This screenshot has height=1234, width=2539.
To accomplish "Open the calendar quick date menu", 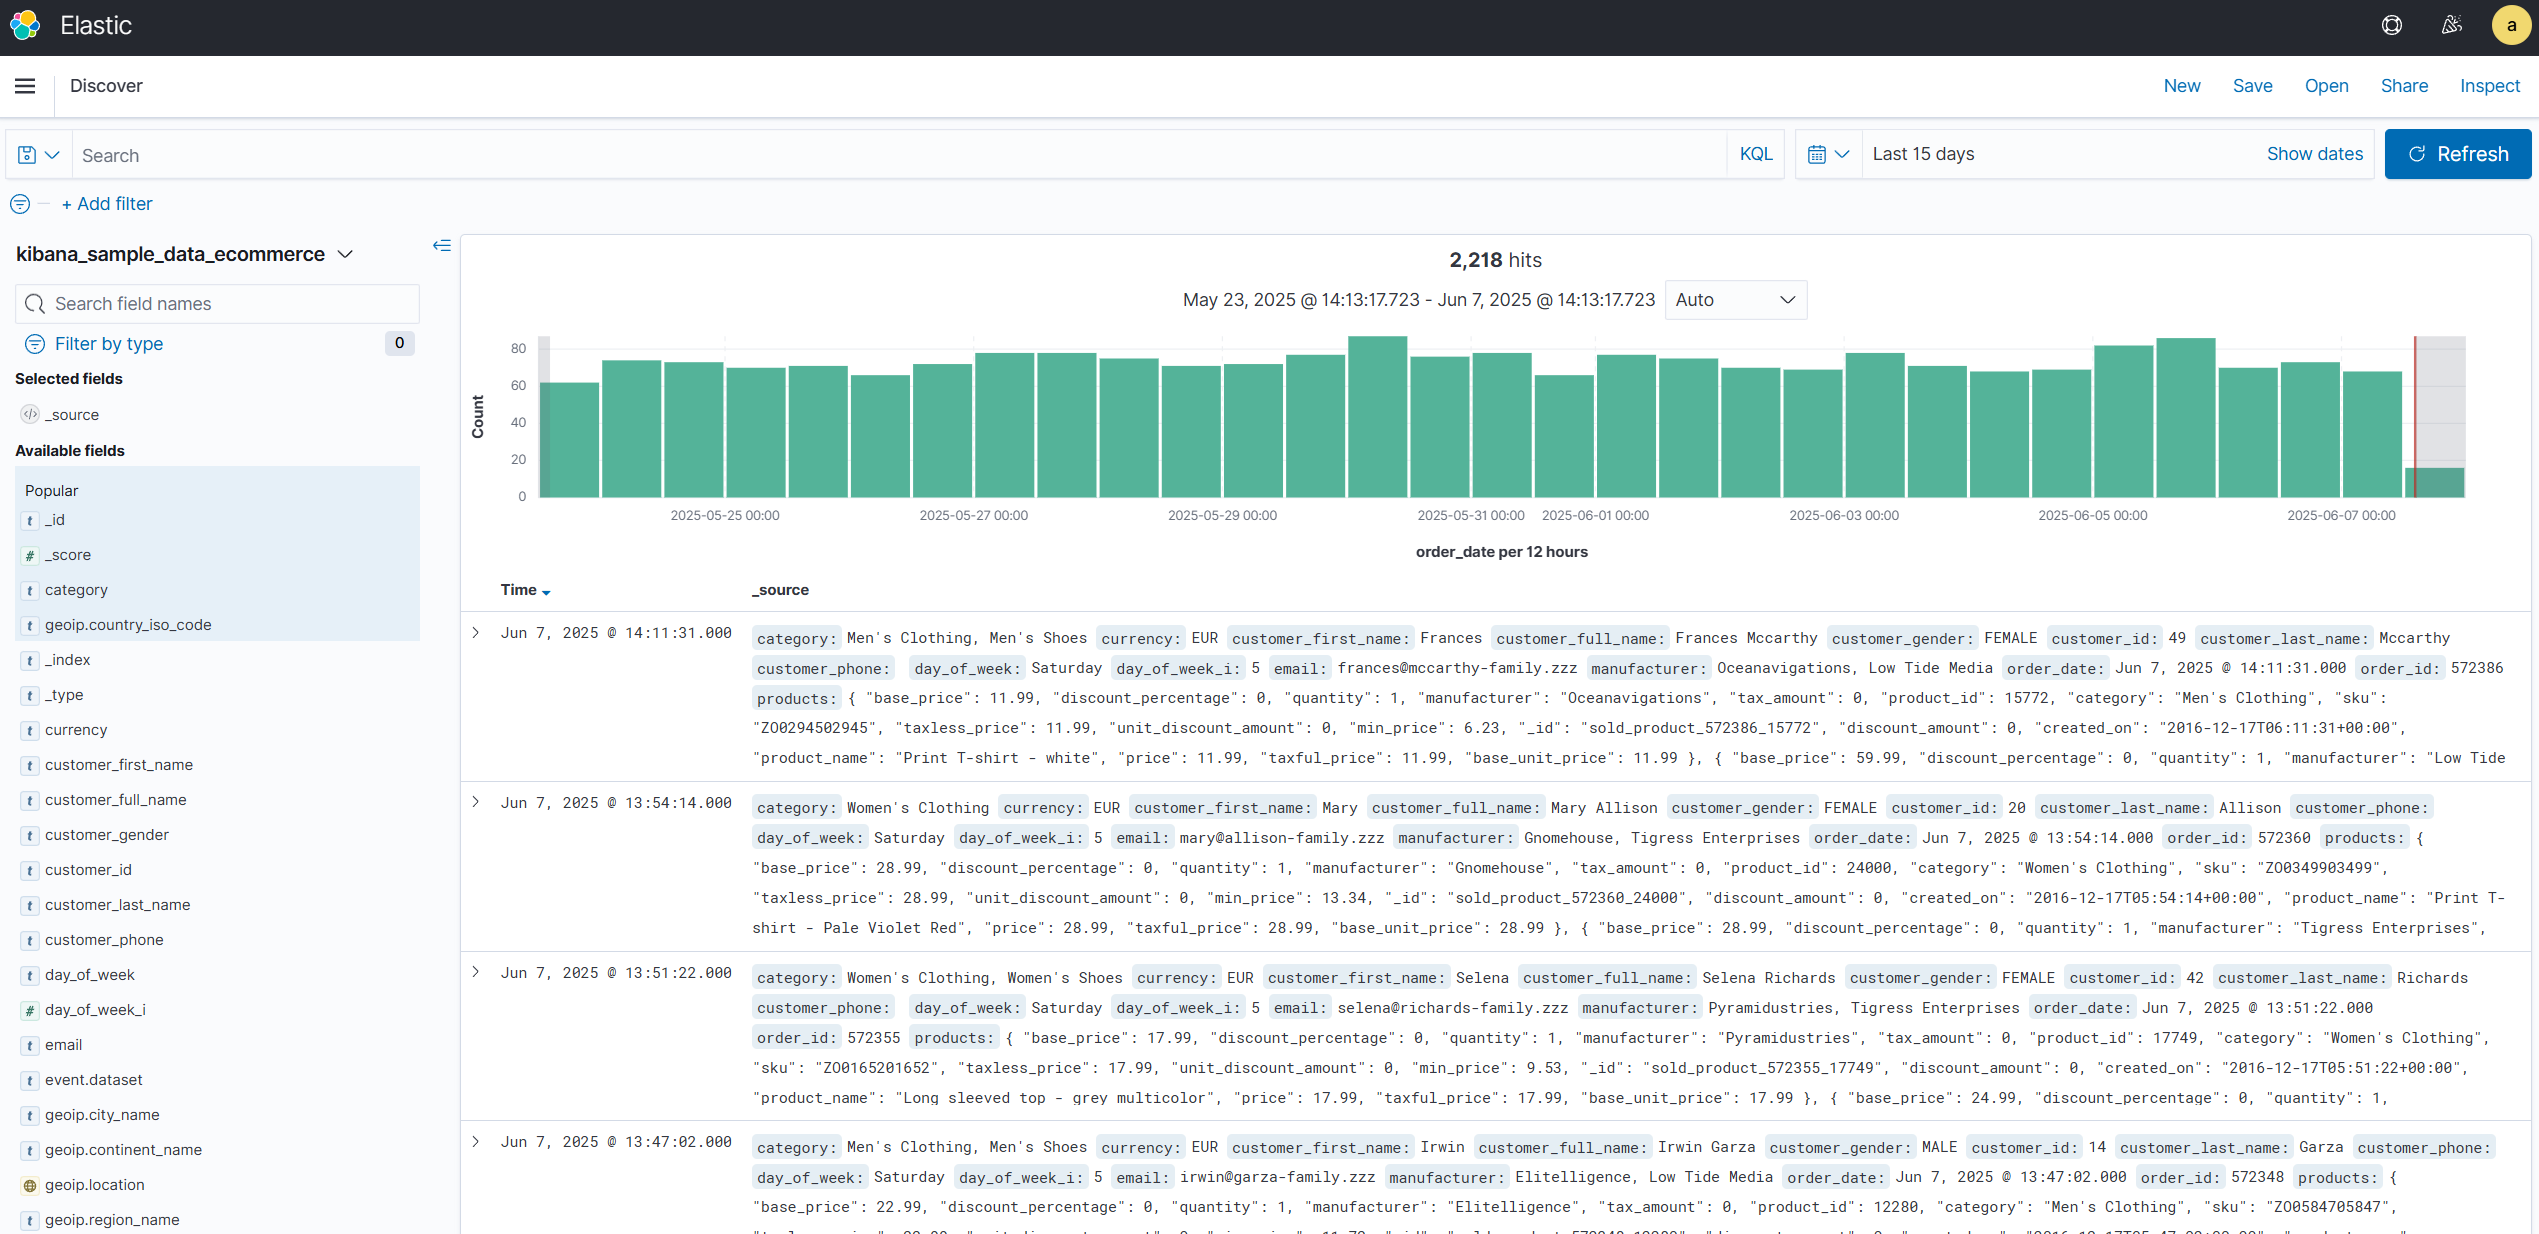I will [1828, 154].
